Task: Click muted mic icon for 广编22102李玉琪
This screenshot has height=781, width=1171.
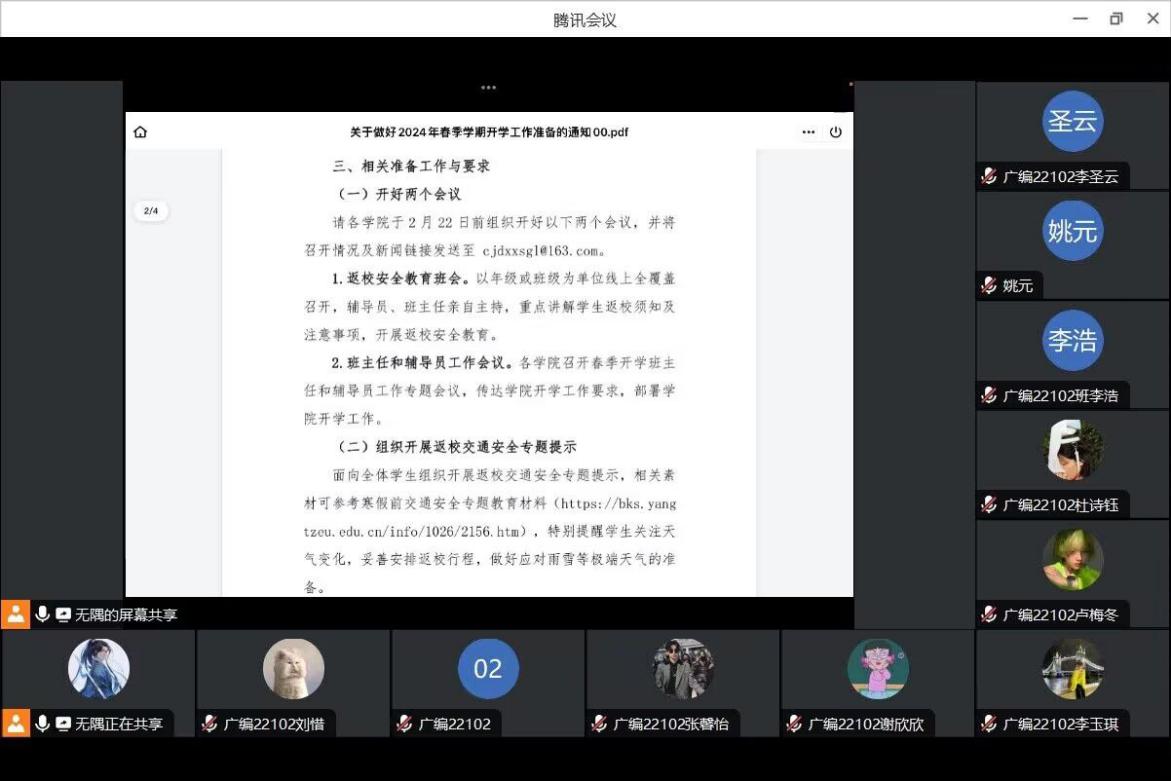Action: coord(989,724)
